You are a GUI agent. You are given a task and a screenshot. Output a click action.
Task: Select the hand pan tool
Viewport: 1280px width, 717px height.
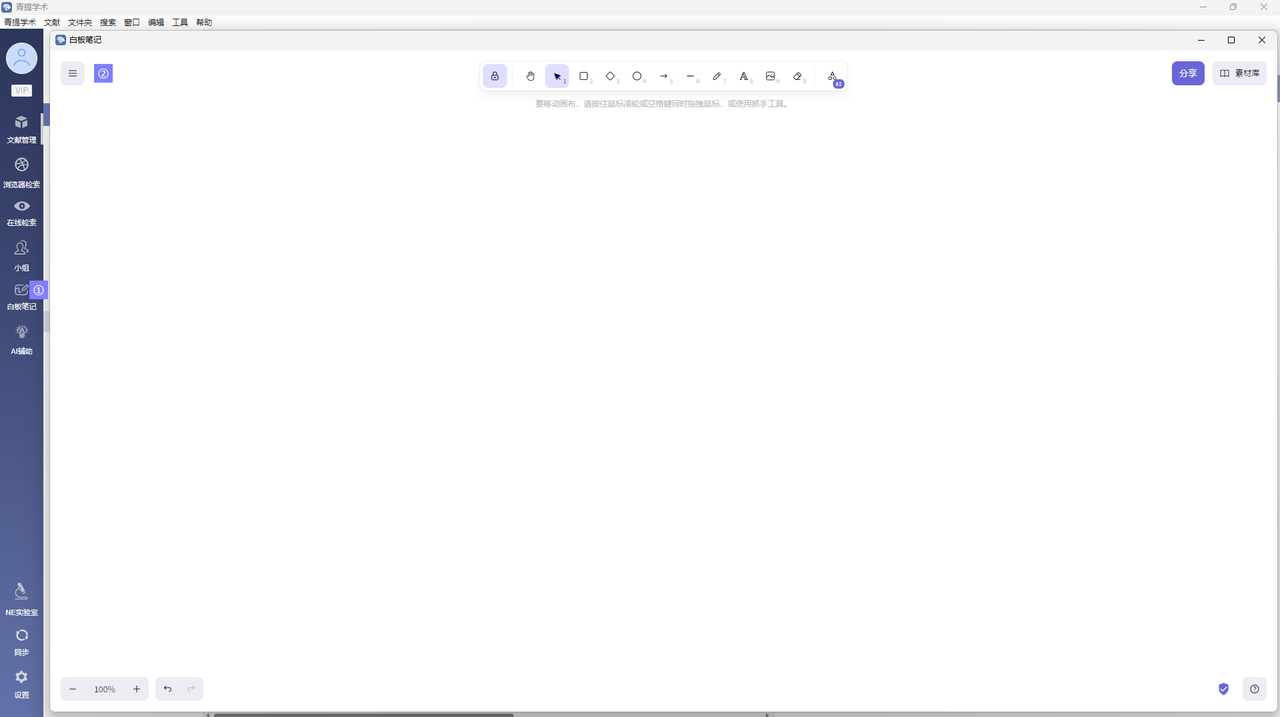[x=530, y=76]
